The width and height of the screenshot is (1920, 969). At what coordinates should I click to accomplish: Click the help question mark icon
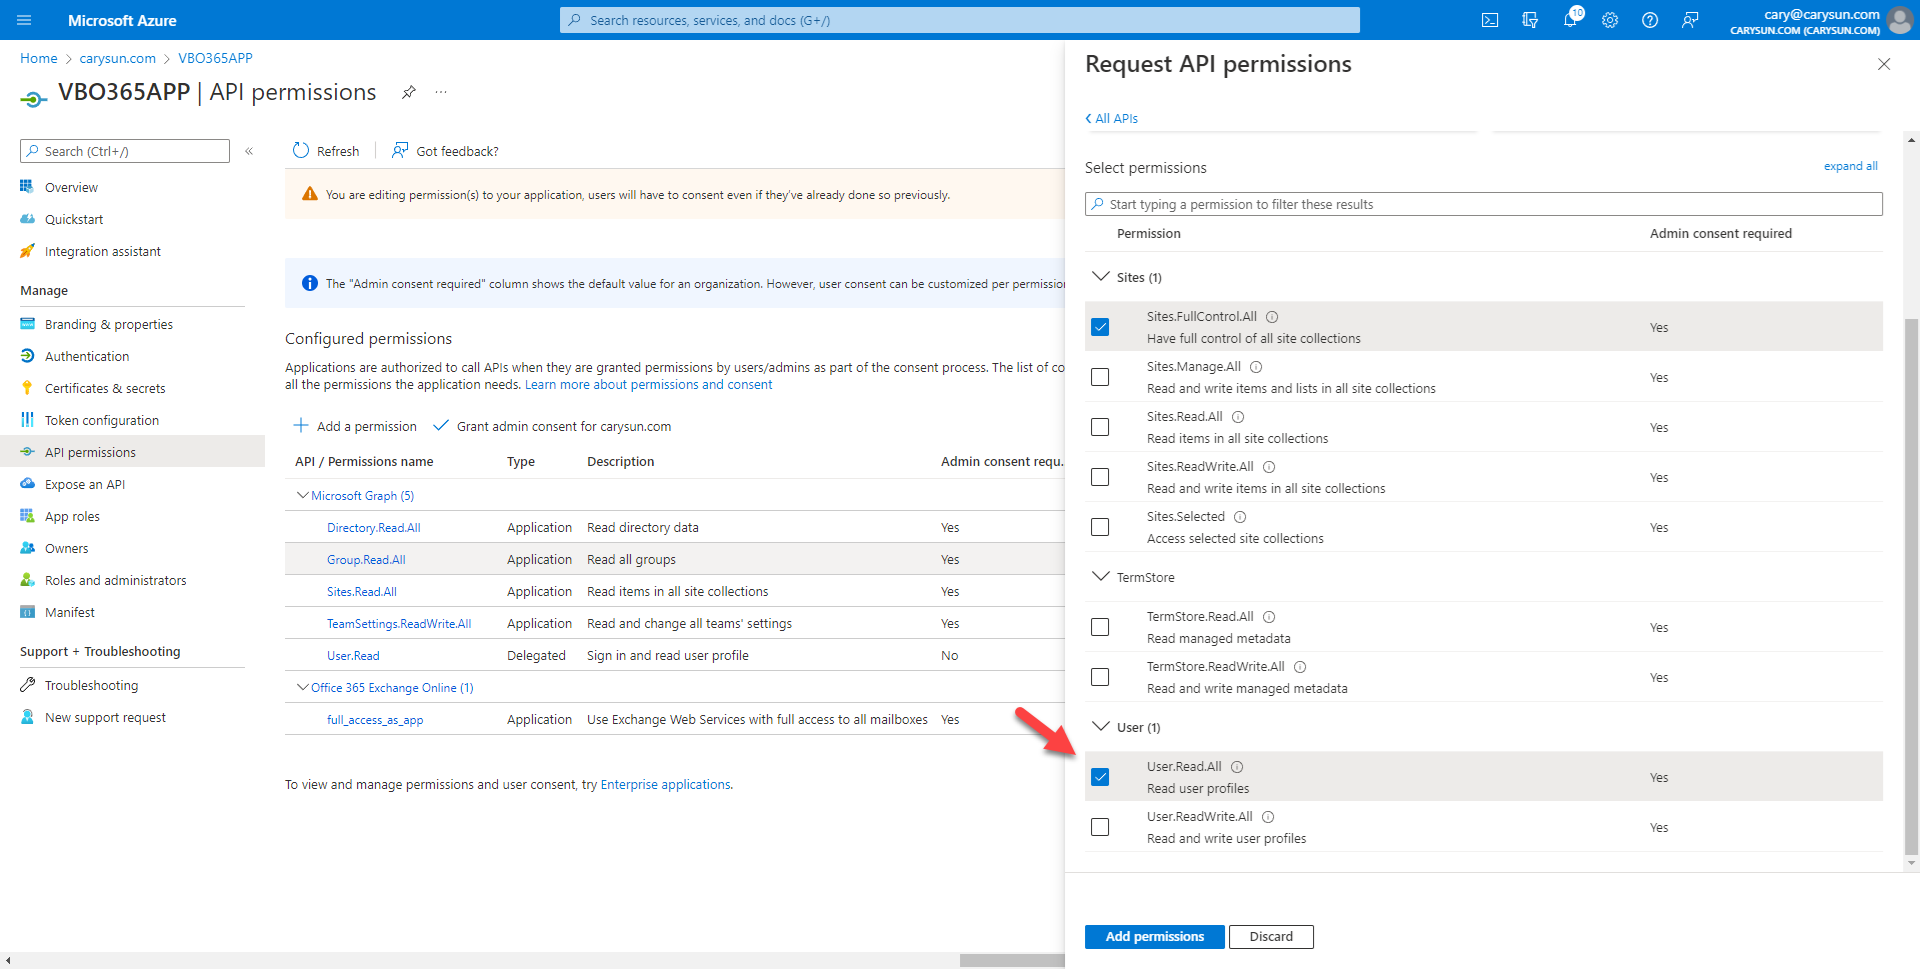pos(1650,20)
